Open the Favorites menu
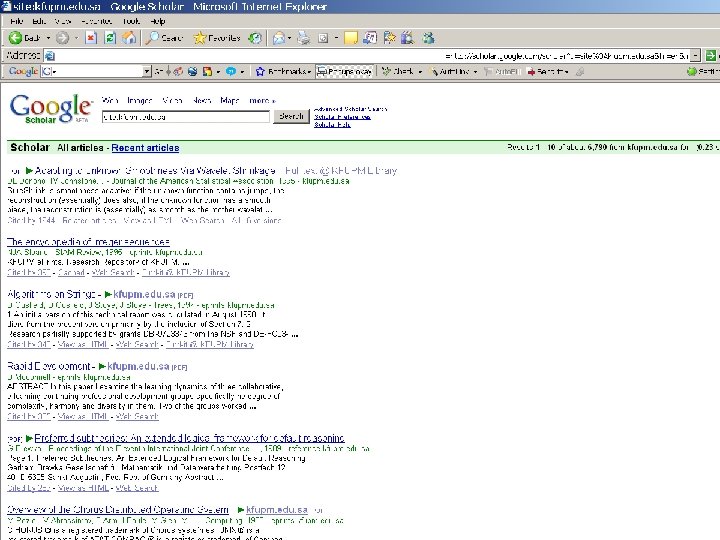Image resolution: width=720 pixels, height=540 pixels. (96, 21)
